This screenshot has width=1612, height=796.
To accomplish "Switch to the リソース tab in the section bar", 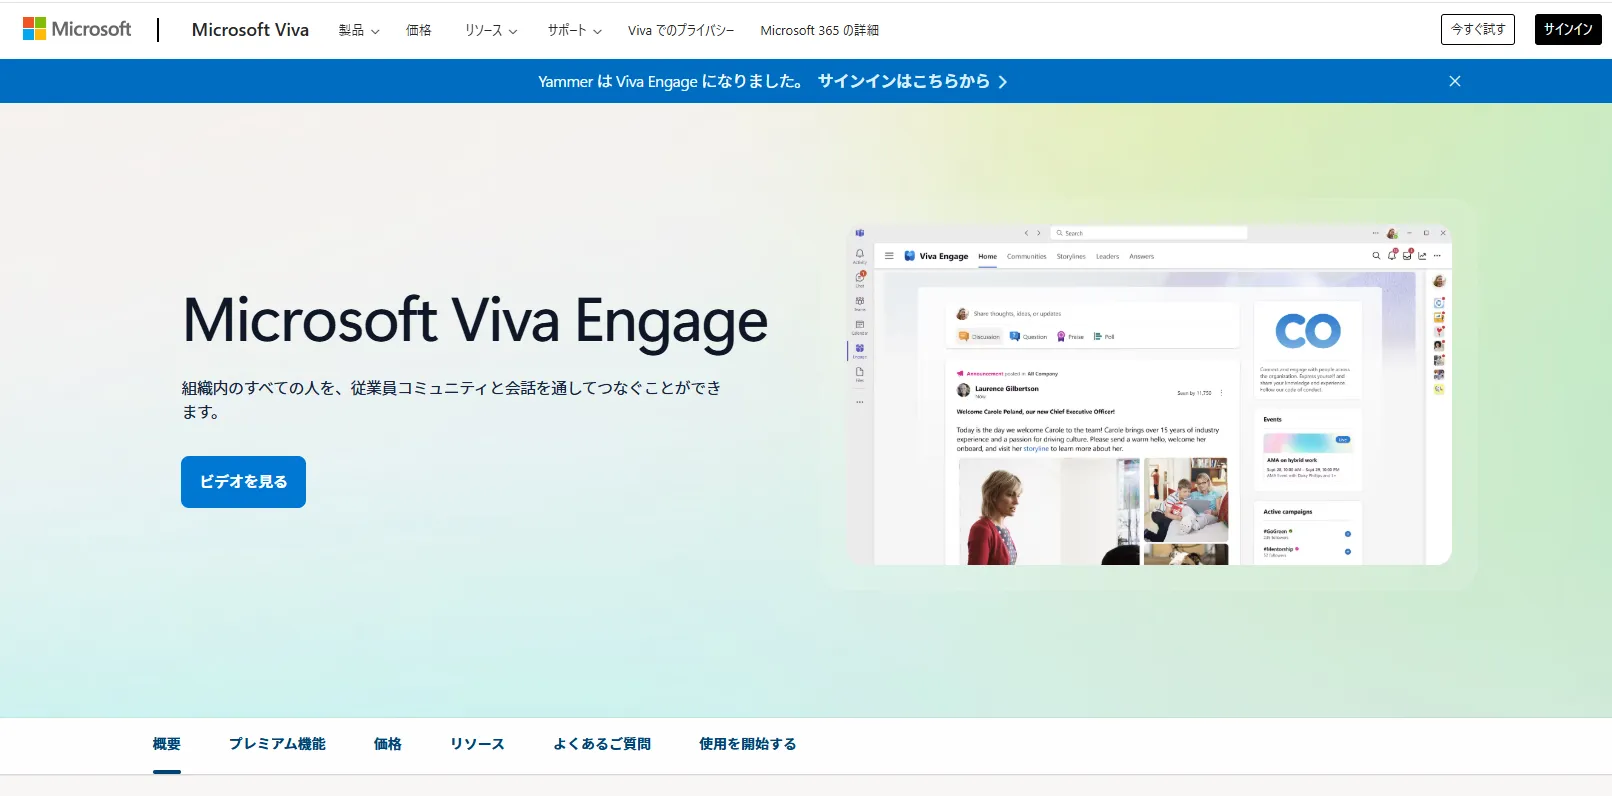I will 477,744.
